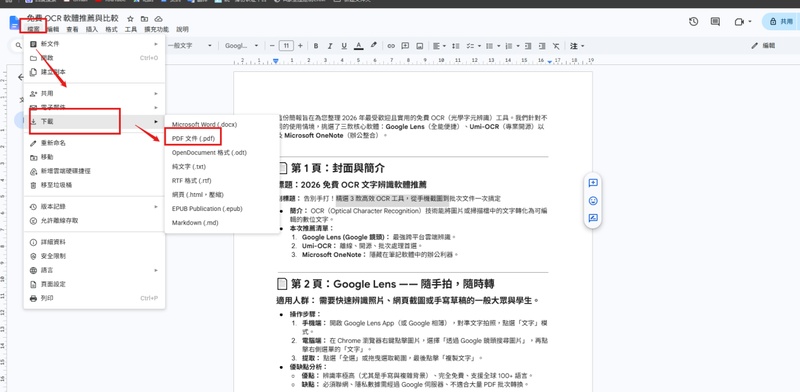Image resolution: width=800 pixels, height=392 pixels.
Task: Open the comments panel icon in header
Action: coord(715,21)
